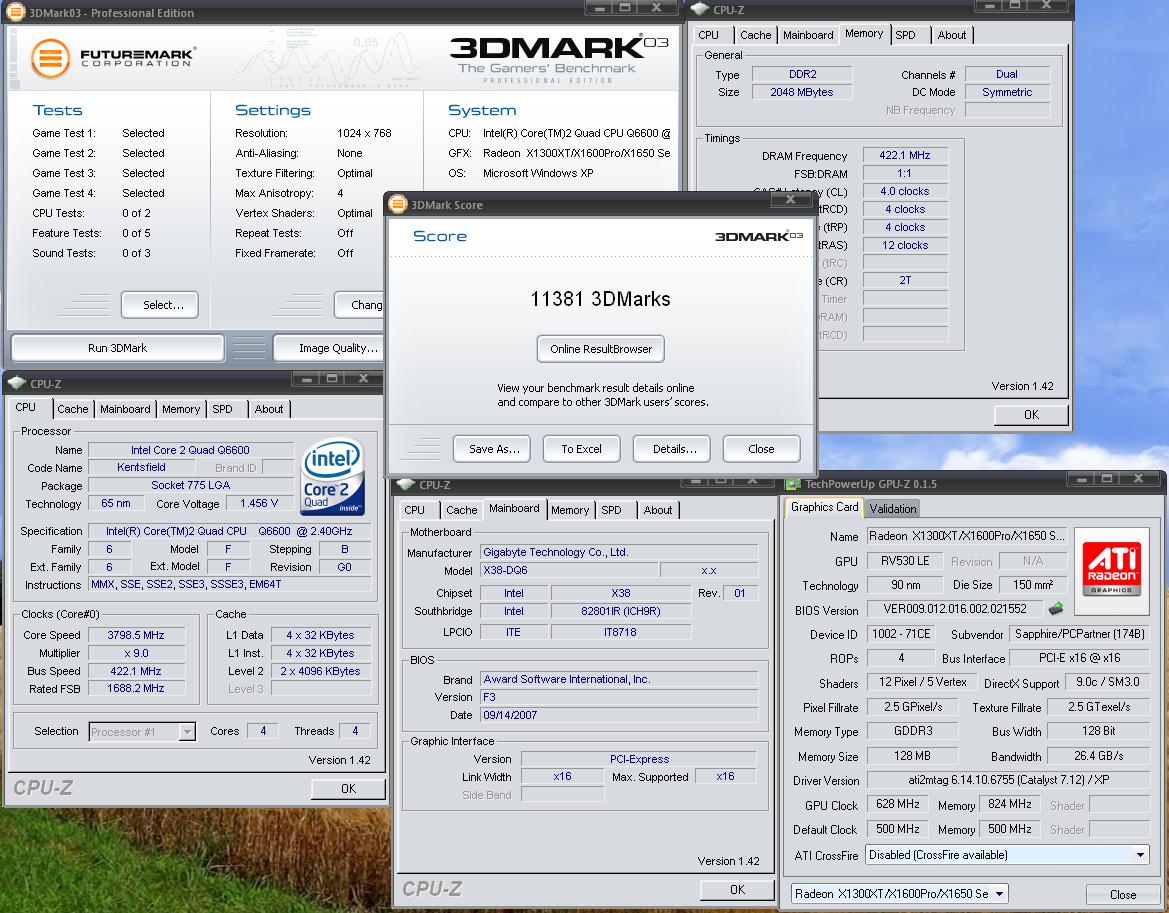Image resolution: width=1169 pixels, height=913 pixels.
Task: Click the DRAM Frequency 422.1 MHz value
Action: (905, 155)
